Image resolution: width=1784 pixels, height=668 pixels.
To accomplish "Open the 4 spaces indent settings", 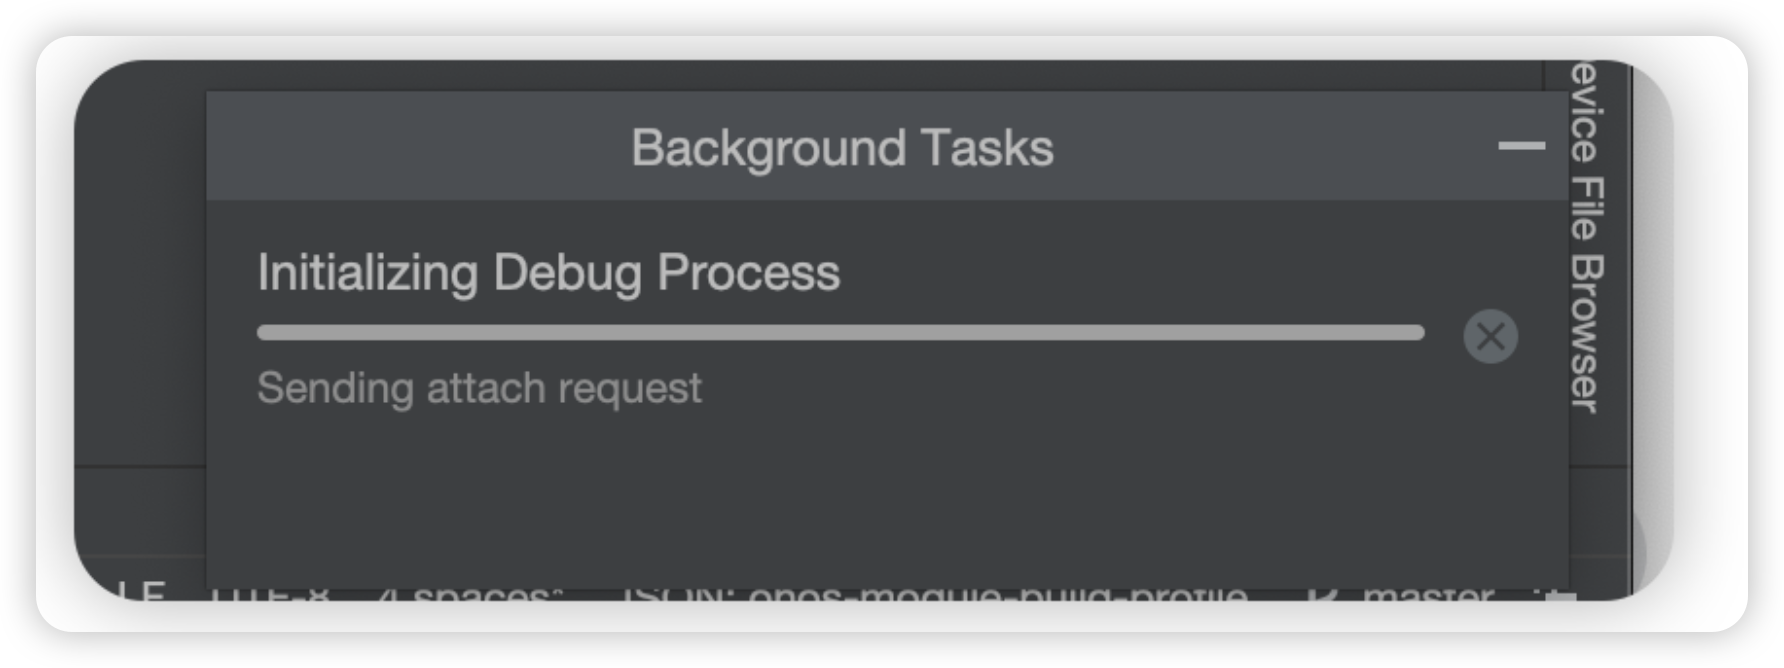I will 470,592.
